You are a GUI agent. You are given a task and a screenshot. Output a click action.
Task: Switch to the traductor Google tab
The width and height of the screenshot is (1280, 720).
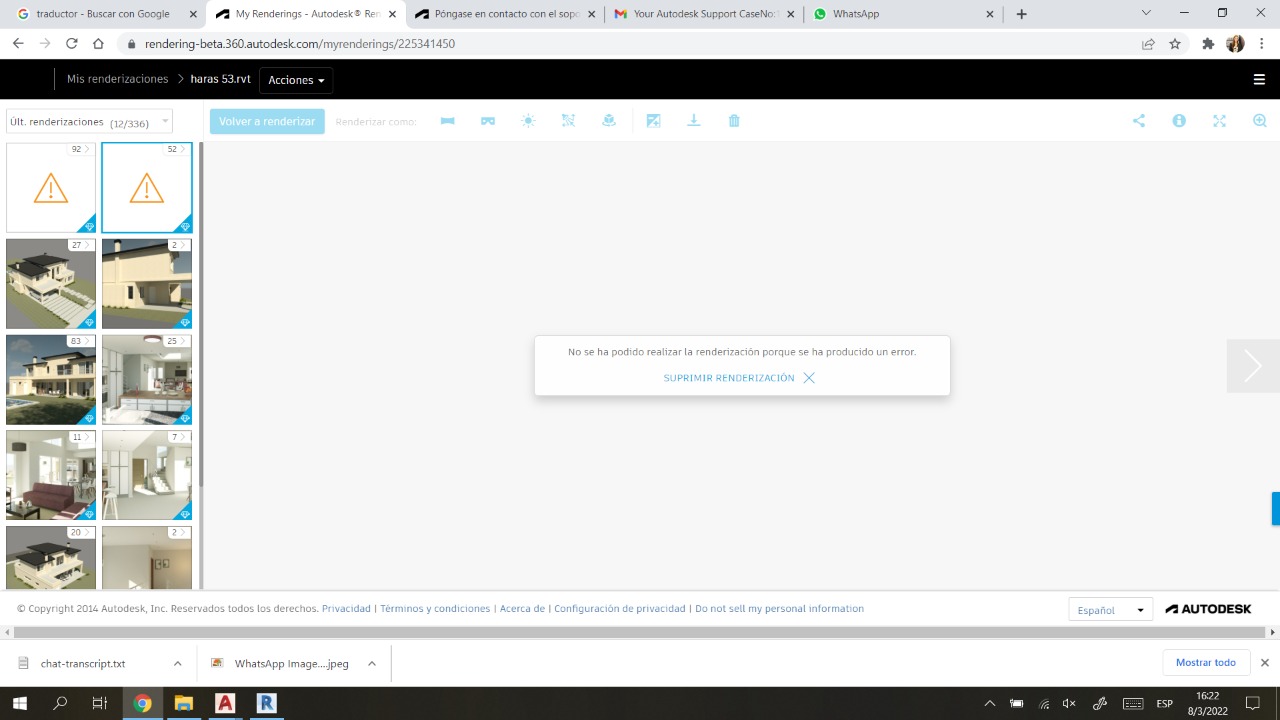pyautogui.click(x=108, y=14)
